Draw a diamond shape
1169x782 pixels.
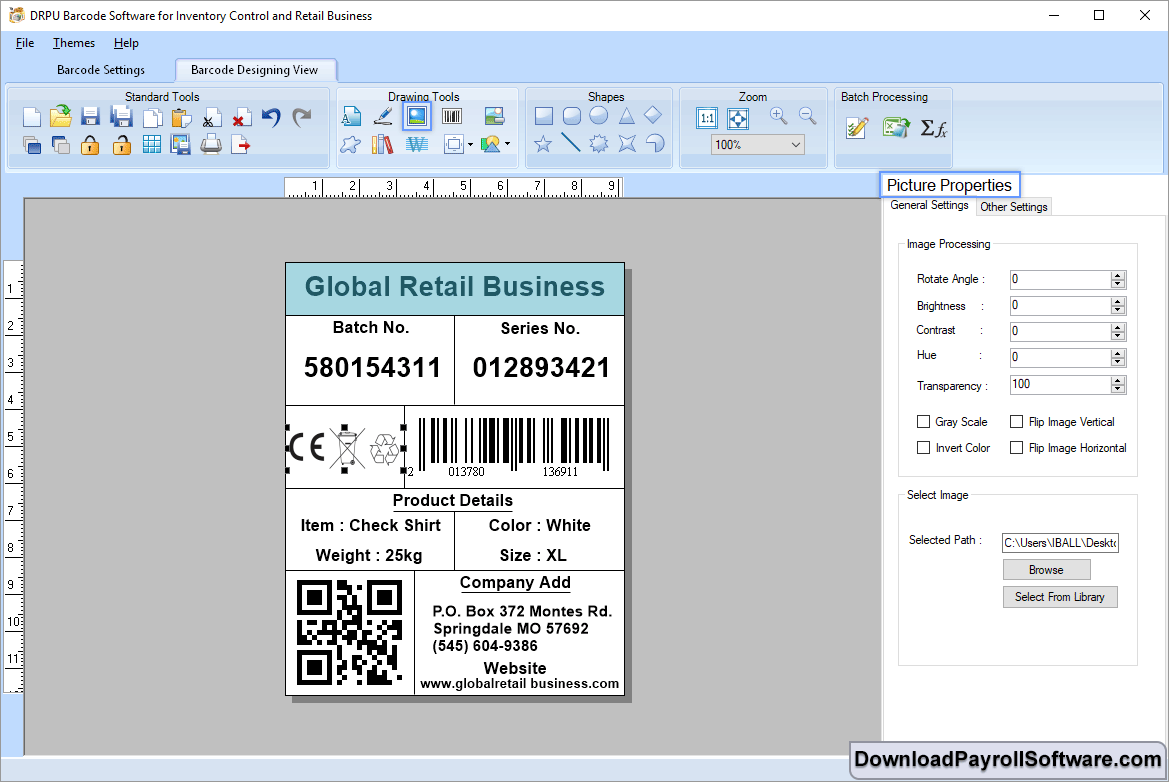(653, 116)
